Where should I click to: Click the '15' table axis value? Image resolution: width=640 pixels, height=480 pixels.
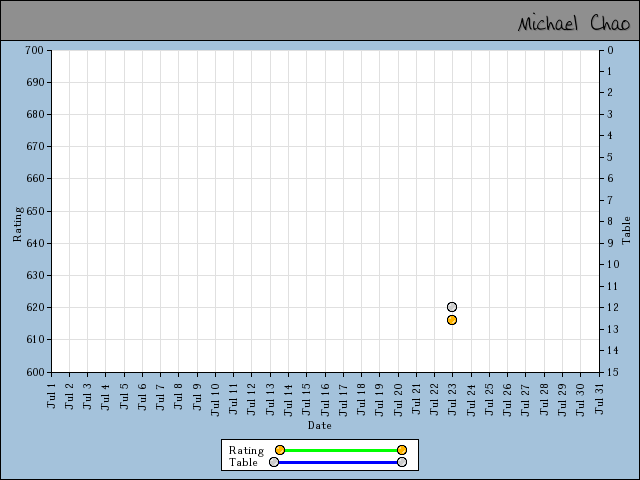[613, 372]
